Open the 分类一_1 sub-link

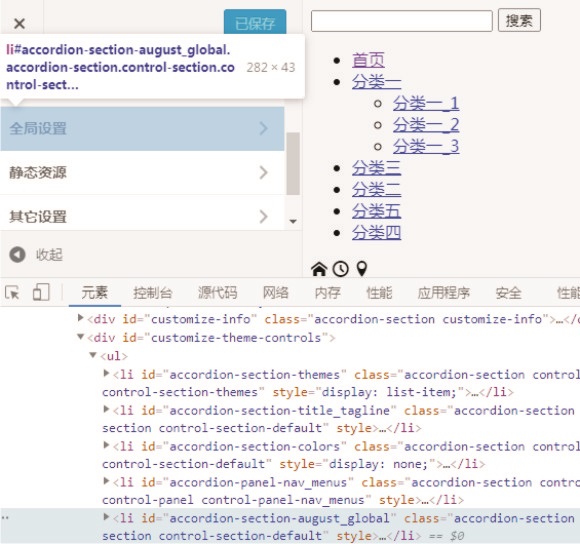coord(426,103)
